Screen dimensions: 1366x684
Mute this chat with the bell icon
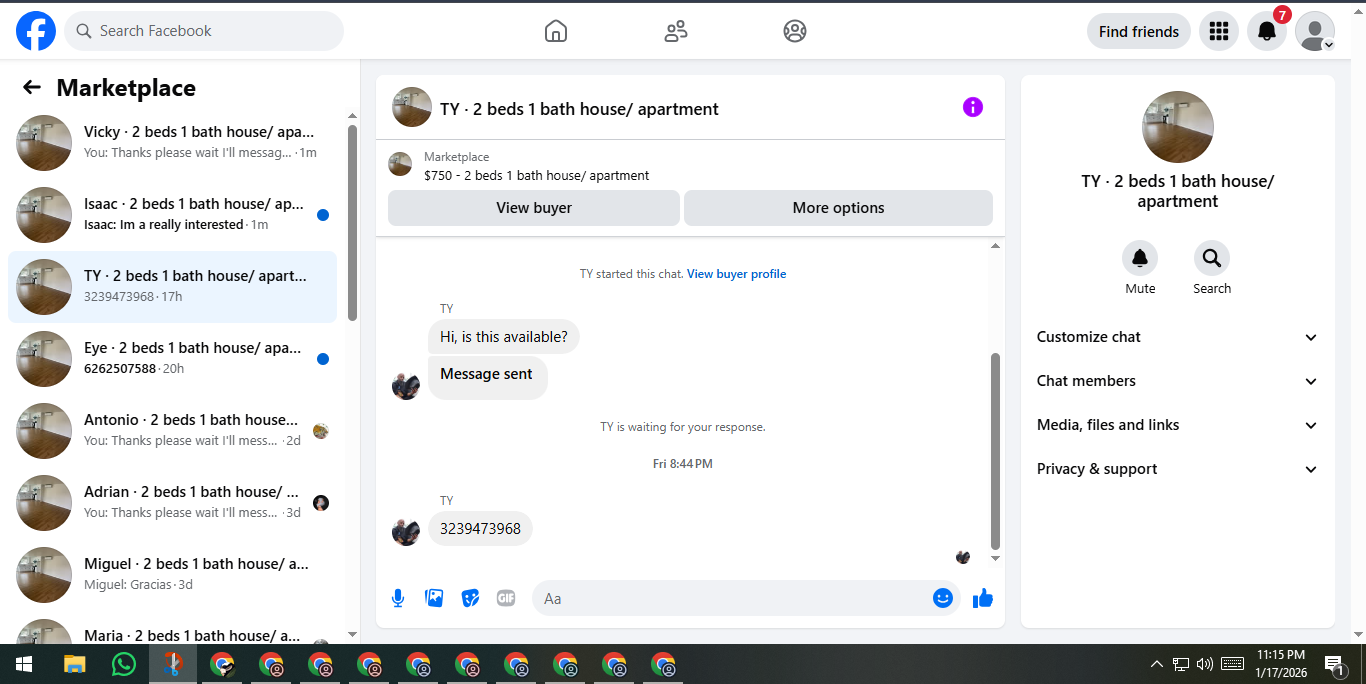point(1140,259)
